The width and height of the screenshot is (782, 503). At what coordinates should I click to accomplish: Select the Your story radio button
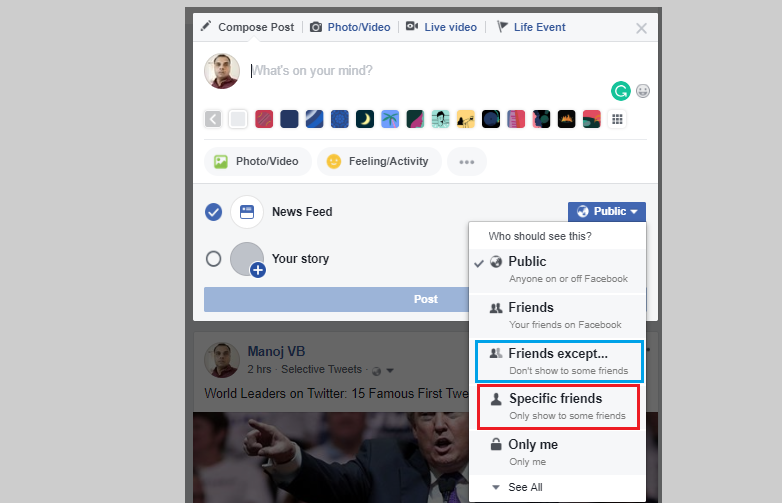pyautogui.click(x=213, y=259)
